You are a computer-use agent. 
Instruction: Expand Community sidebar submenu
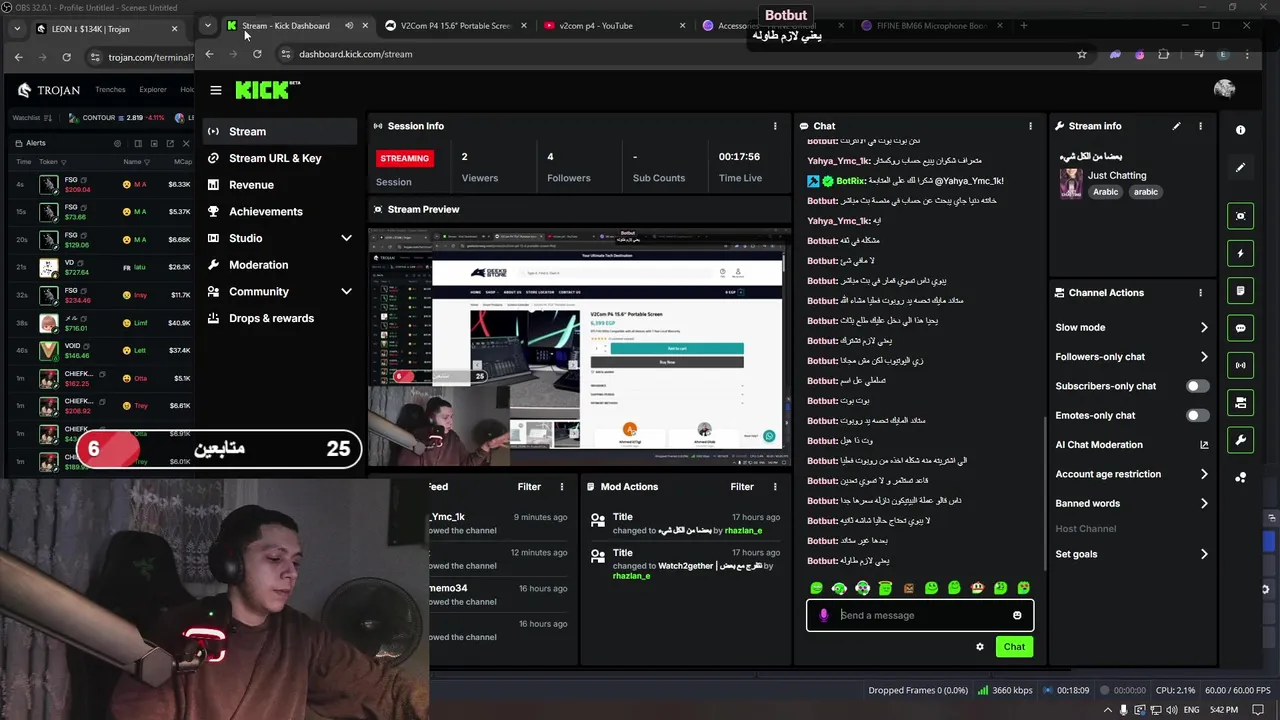(346, 291)
